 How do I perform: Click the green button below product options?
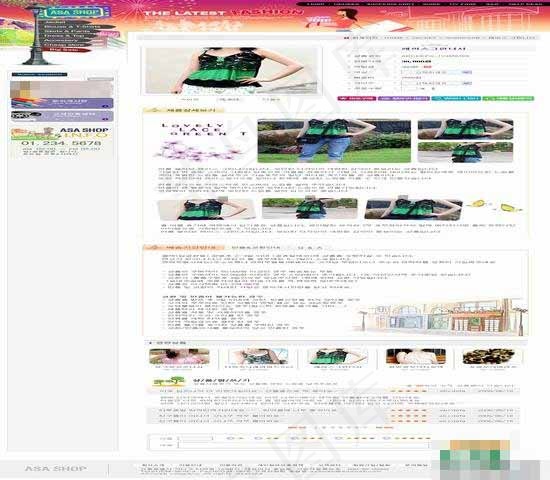508,99
